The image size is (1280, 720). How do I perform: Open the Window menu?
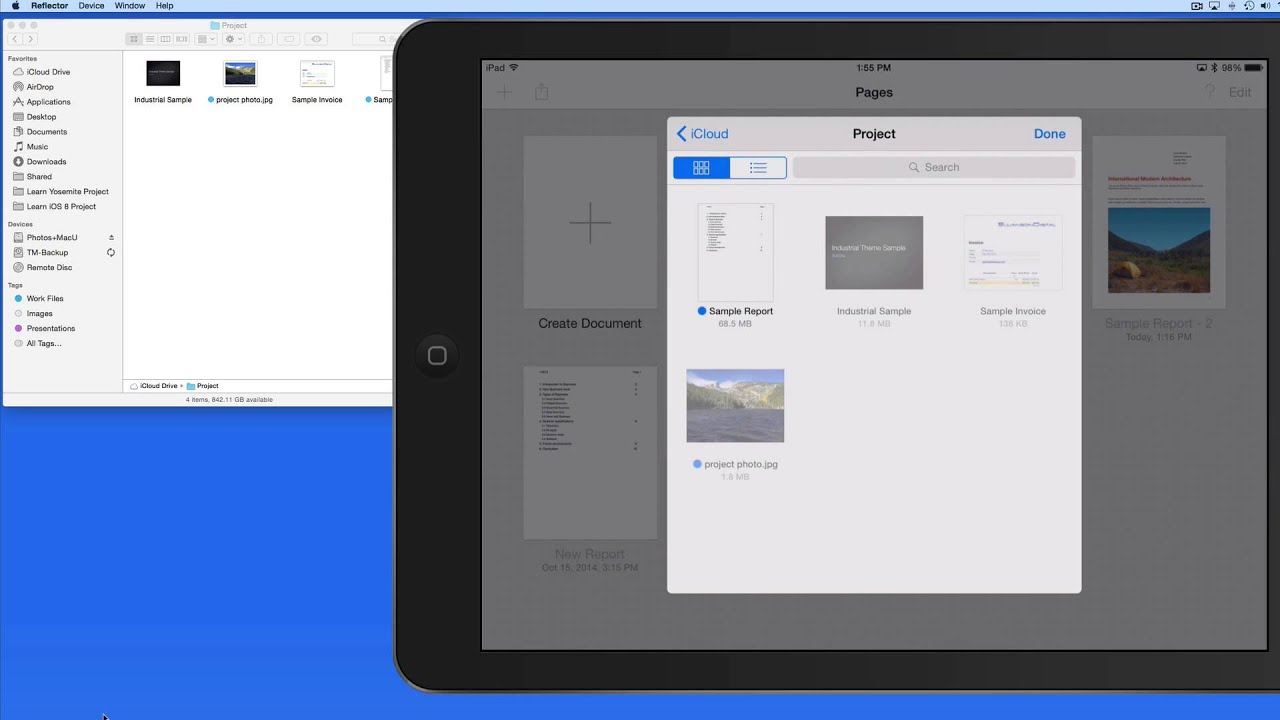[x=130, y=6]
